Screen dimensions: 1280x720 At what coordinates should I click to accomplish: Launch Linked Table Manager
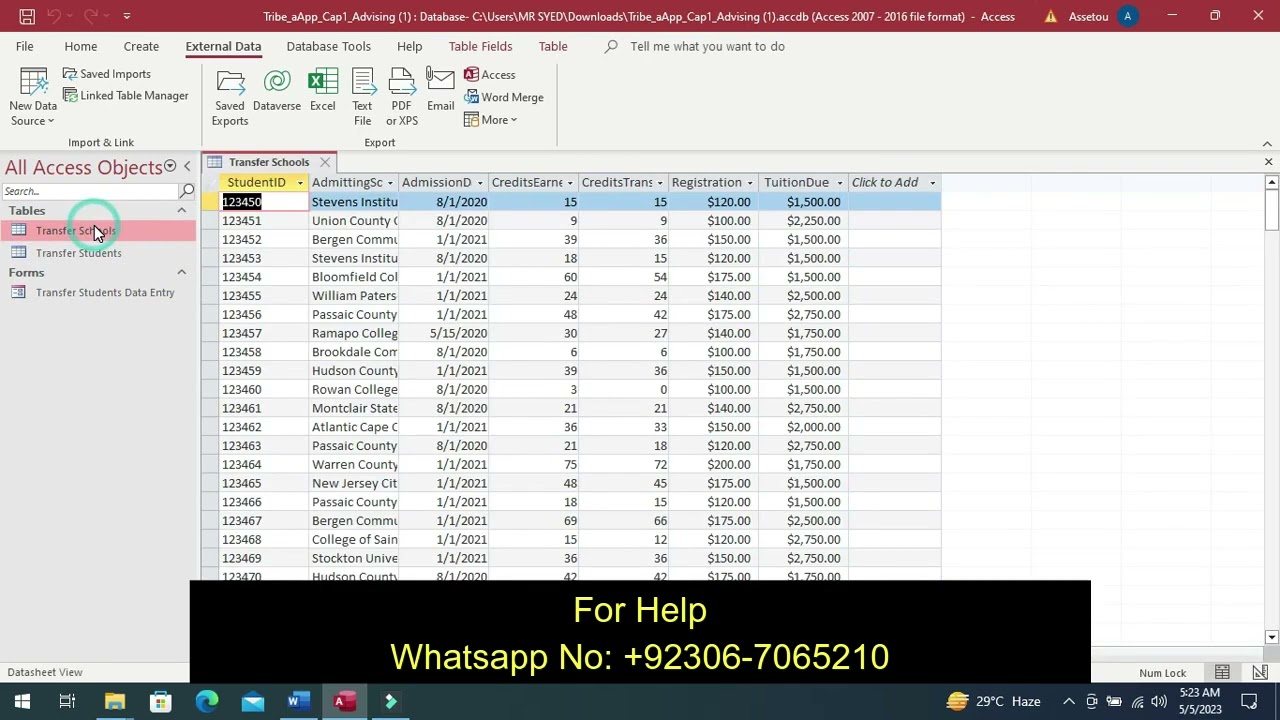click(x=125, y=96)
